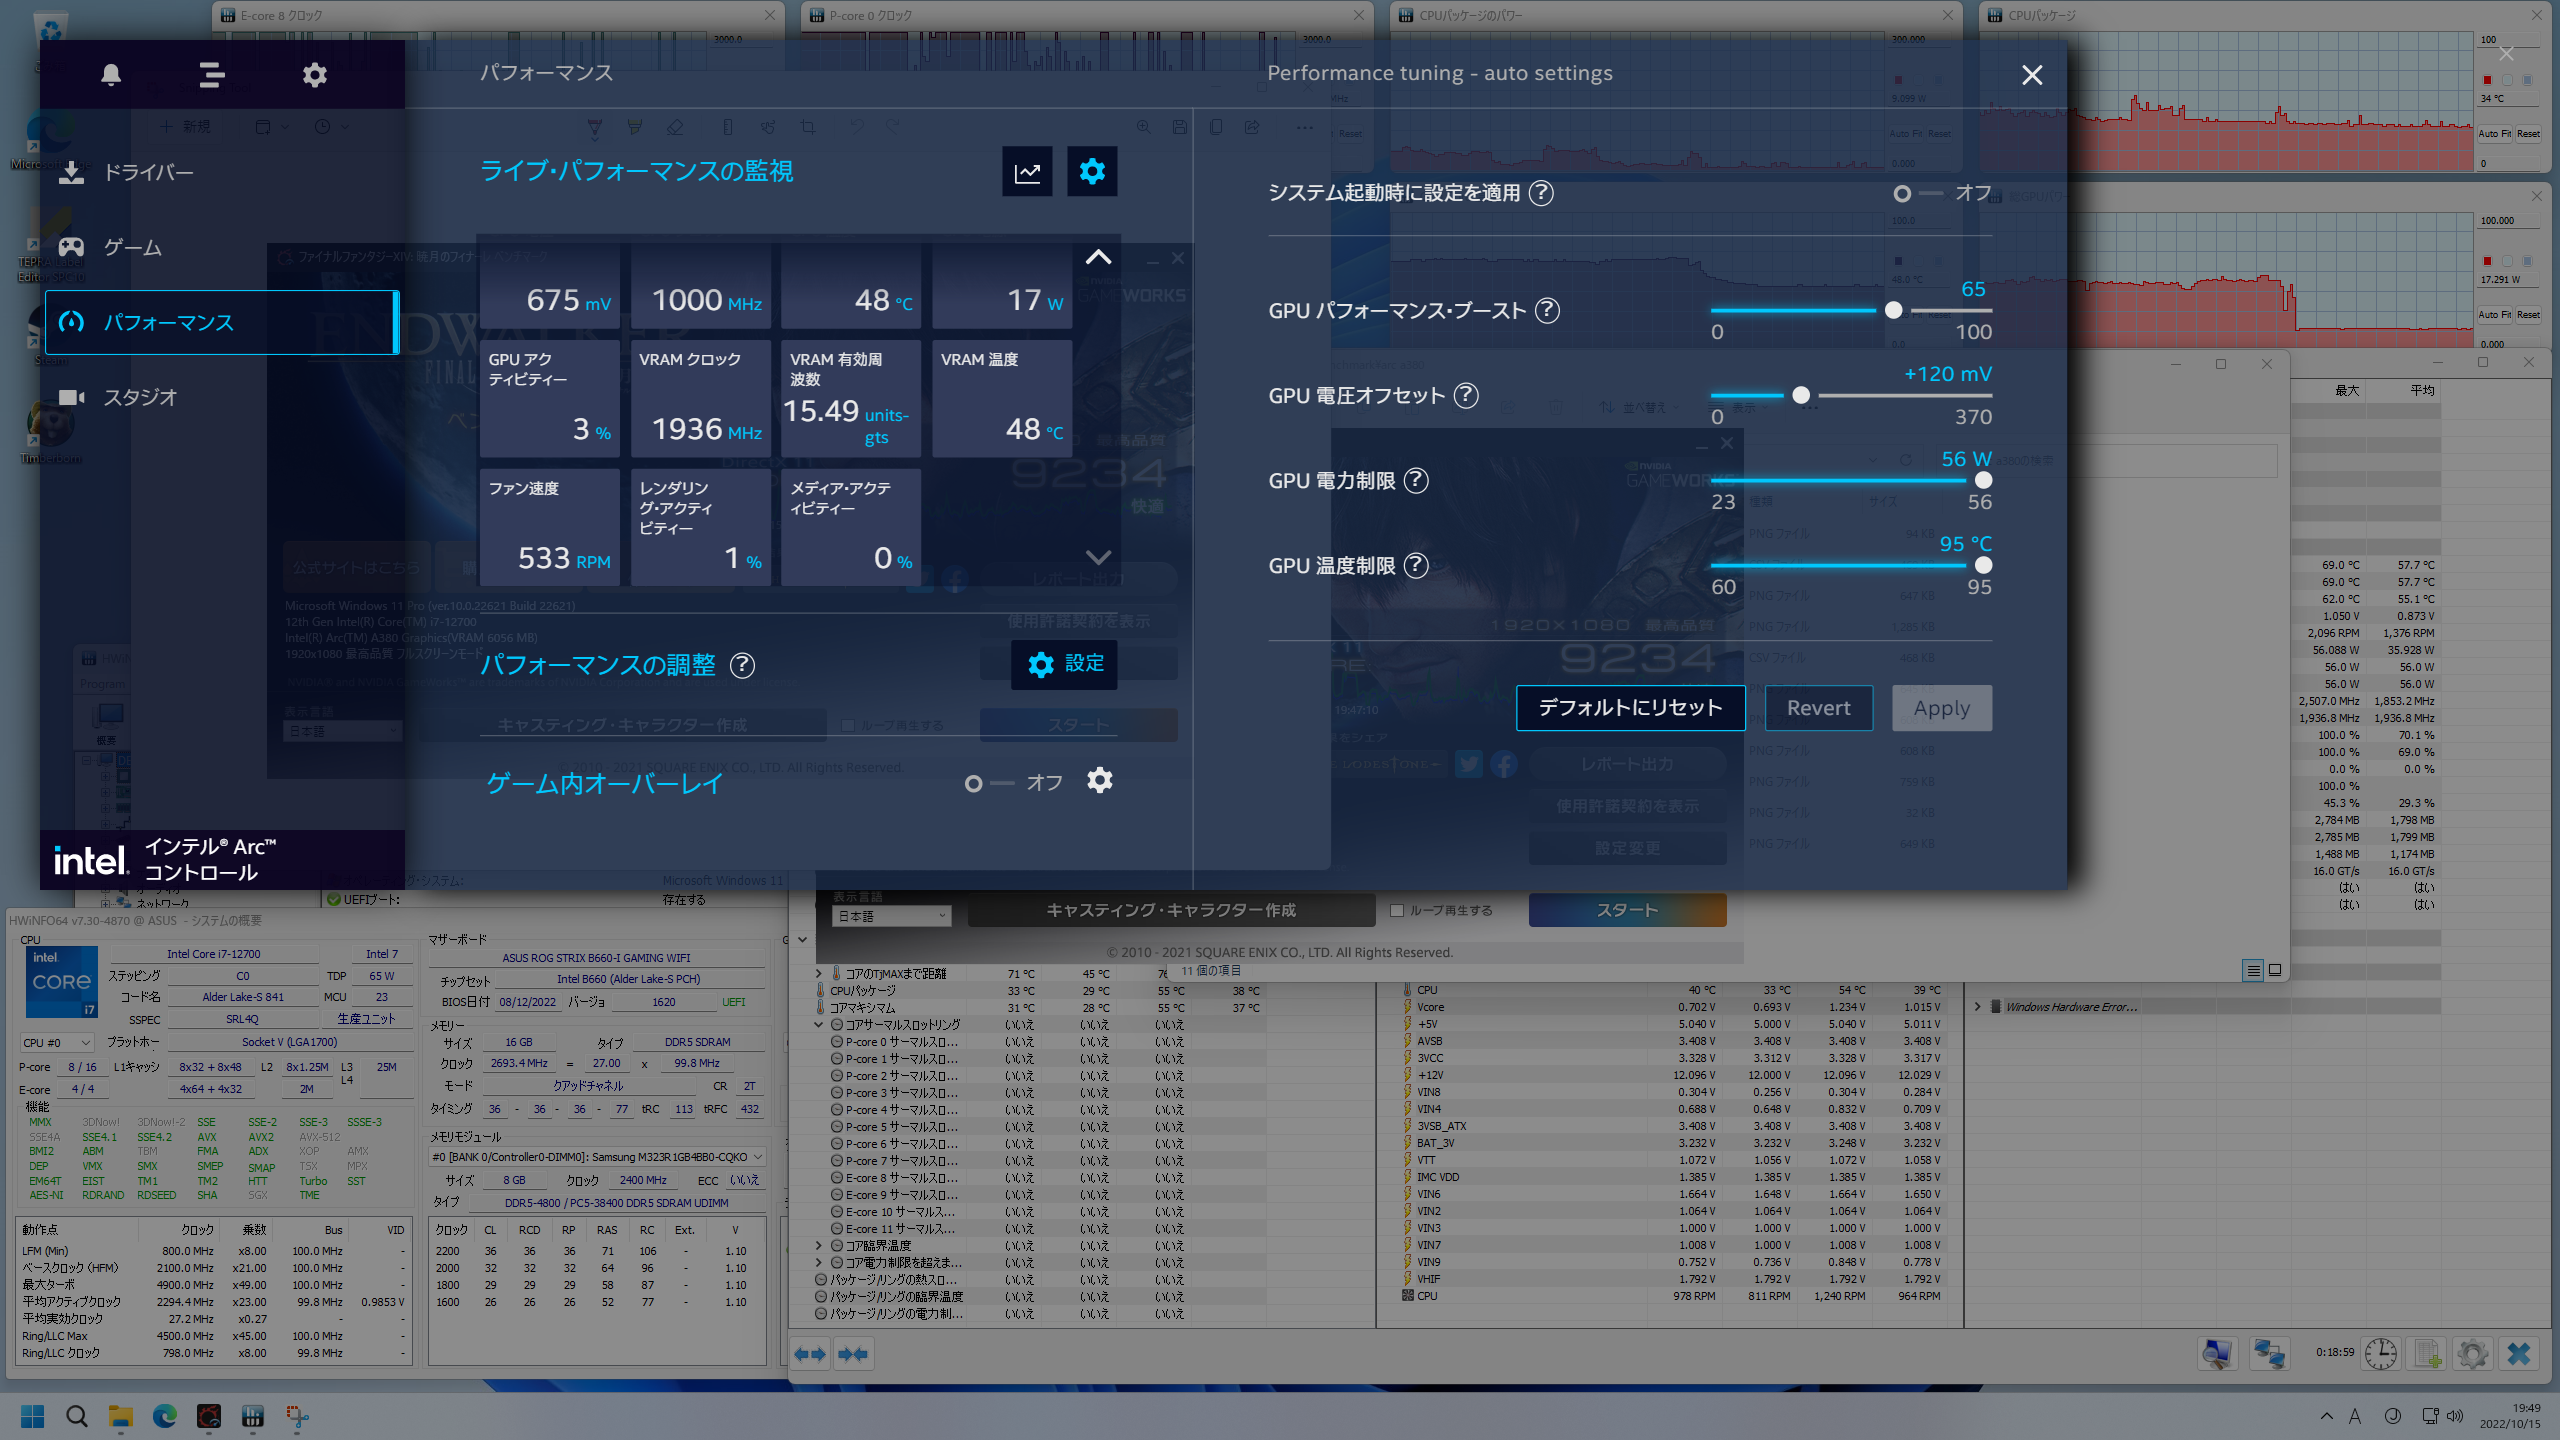Click the Revert button
The image size is (2560, 1440).
click(1818, 708)
